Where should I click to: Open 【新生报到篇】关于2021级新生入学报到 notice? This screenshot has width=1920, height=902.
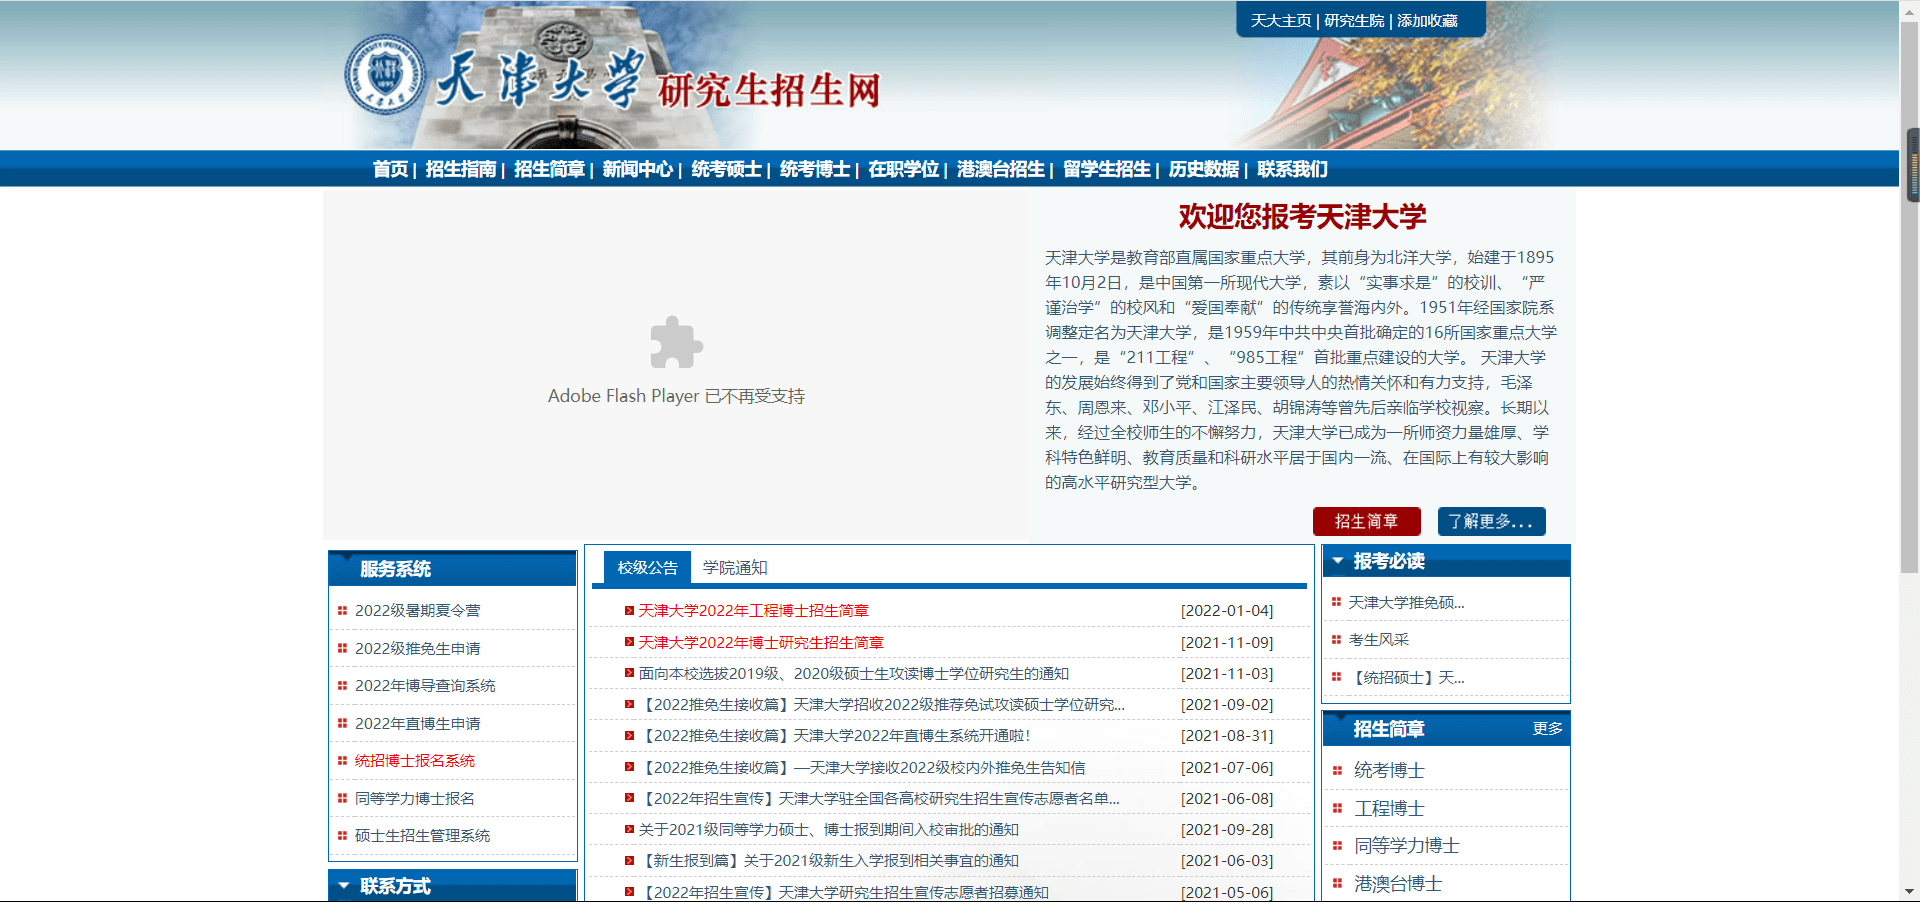click(x=829, y=860)
